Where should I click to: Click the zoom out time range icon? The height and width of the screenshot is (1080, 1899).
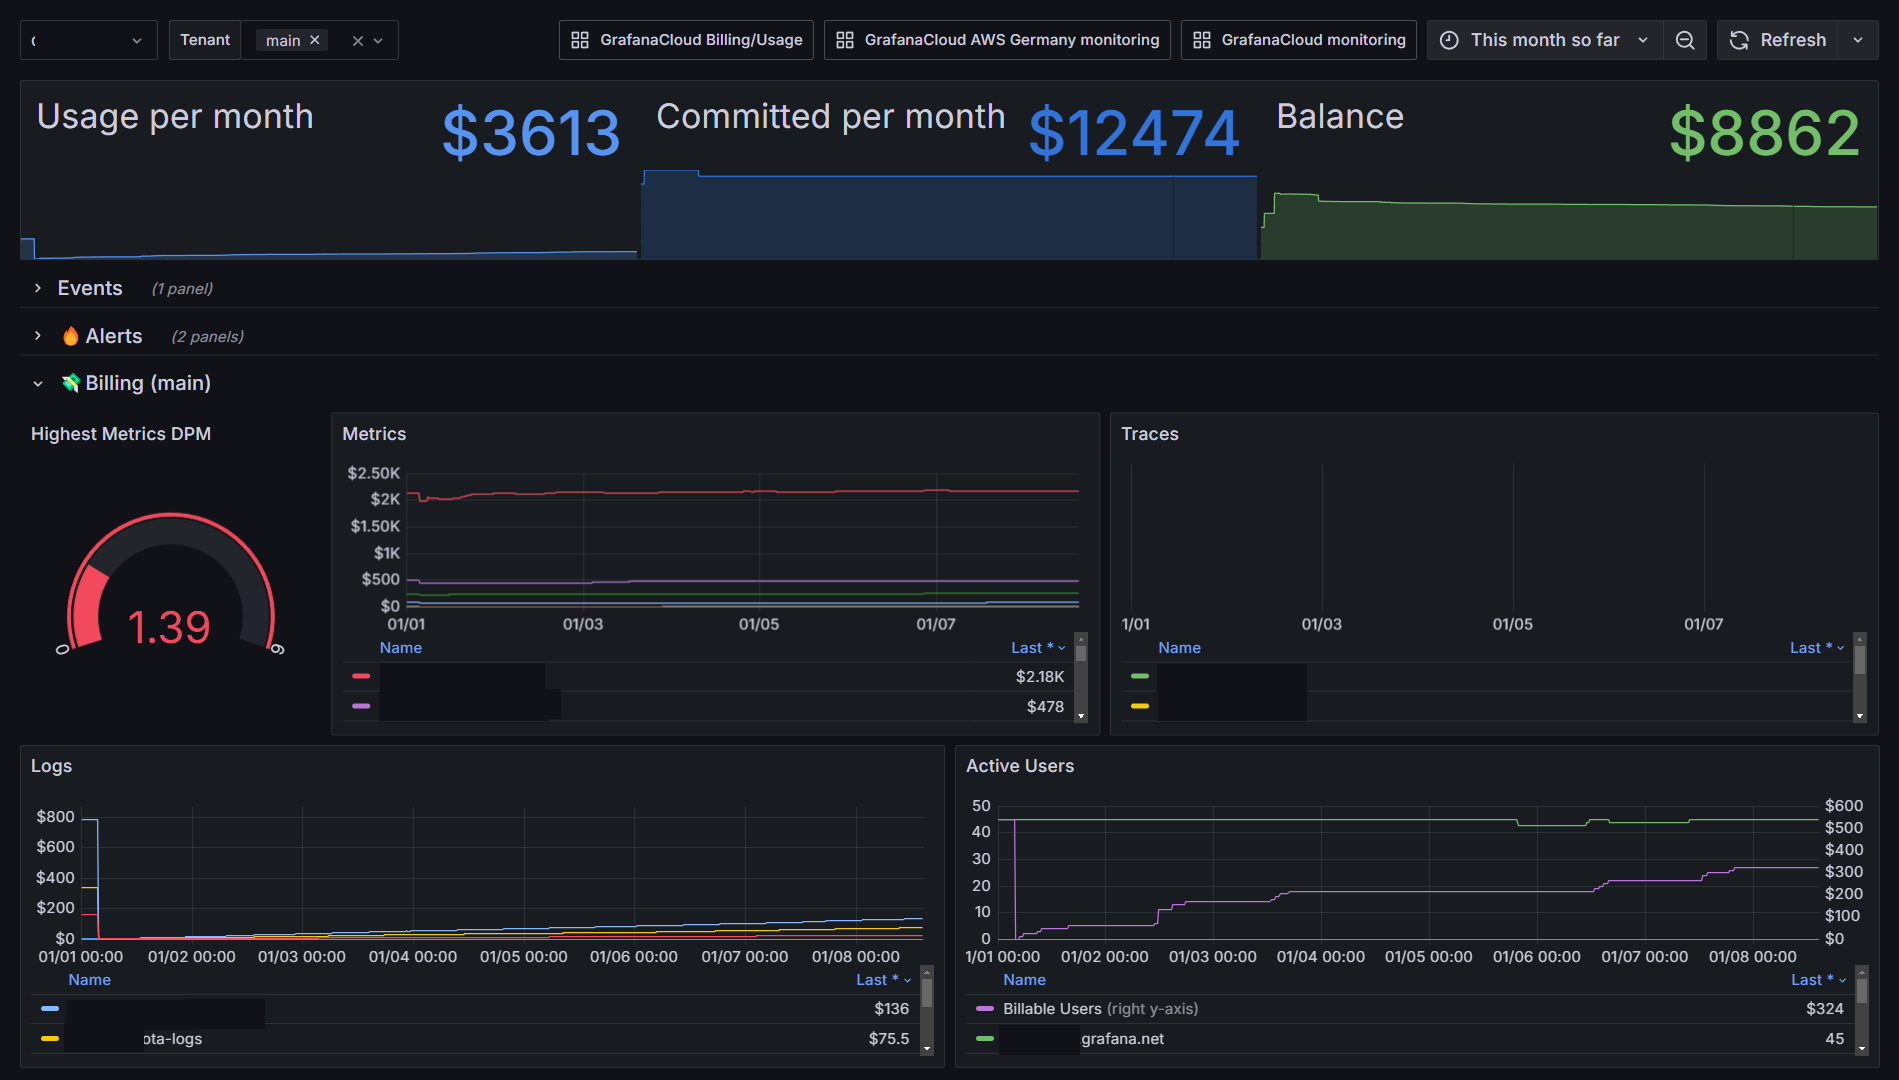point(1685,40)
